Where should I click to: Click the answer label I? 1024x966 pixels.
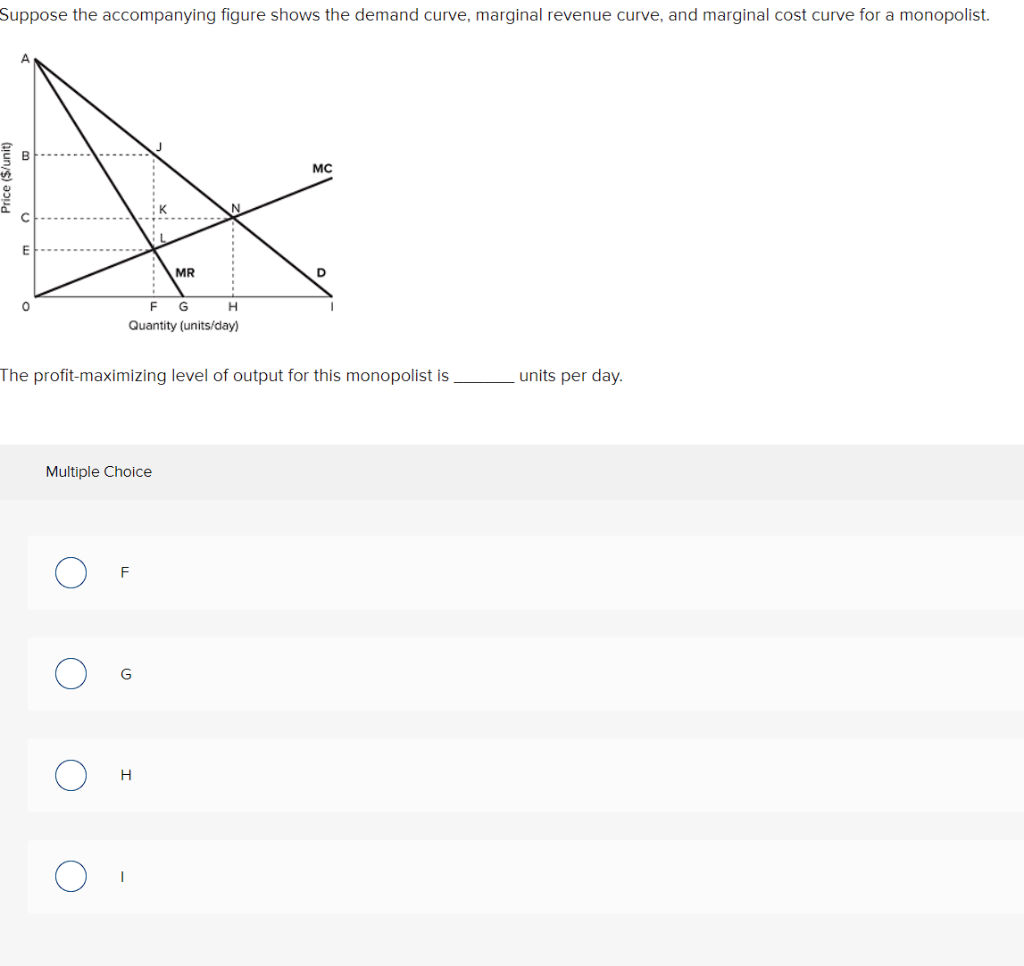point(122,876)
